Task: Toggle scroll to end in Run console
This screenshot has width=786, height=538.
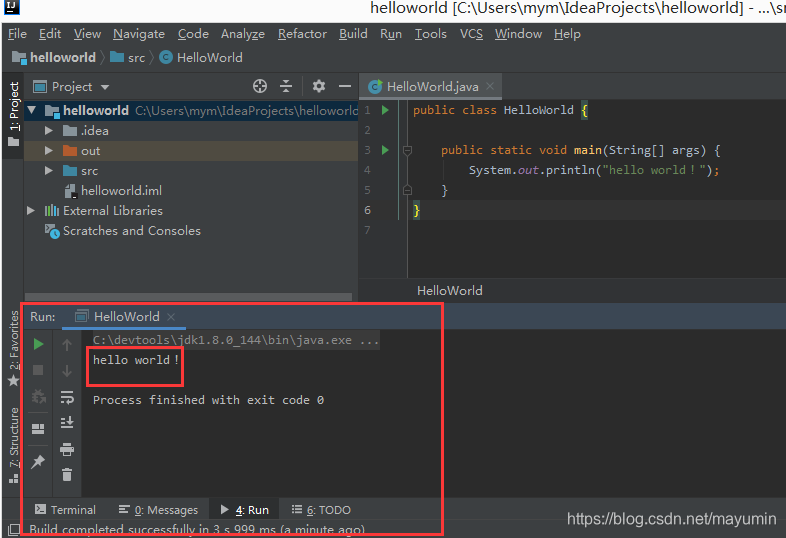Action: (67, 422)
